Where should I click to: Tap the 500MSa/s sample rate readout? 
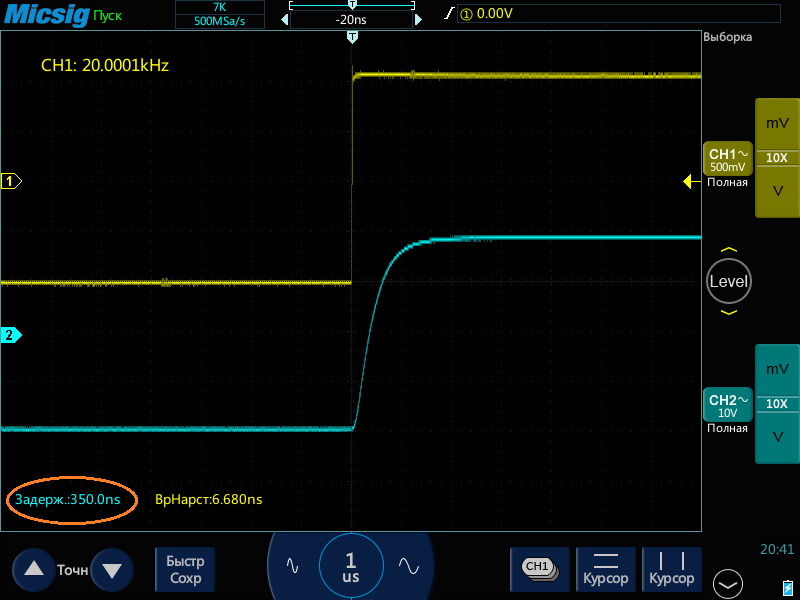point(219,21)
